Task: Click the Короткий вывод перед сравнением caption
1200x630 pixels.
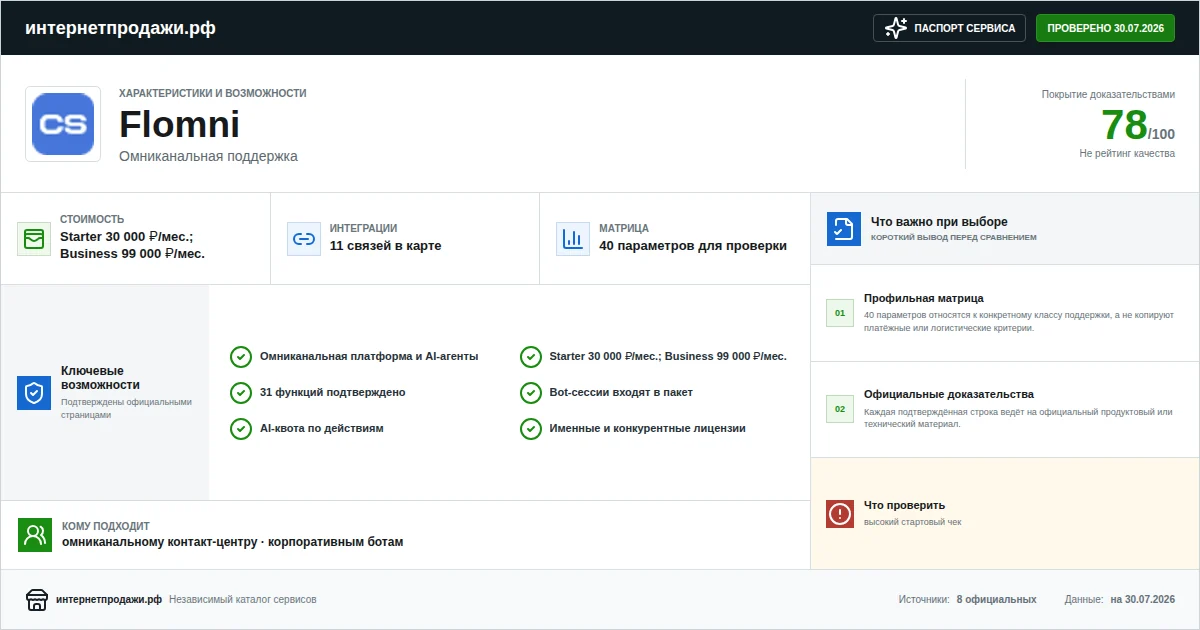Action: coord(954,238)
